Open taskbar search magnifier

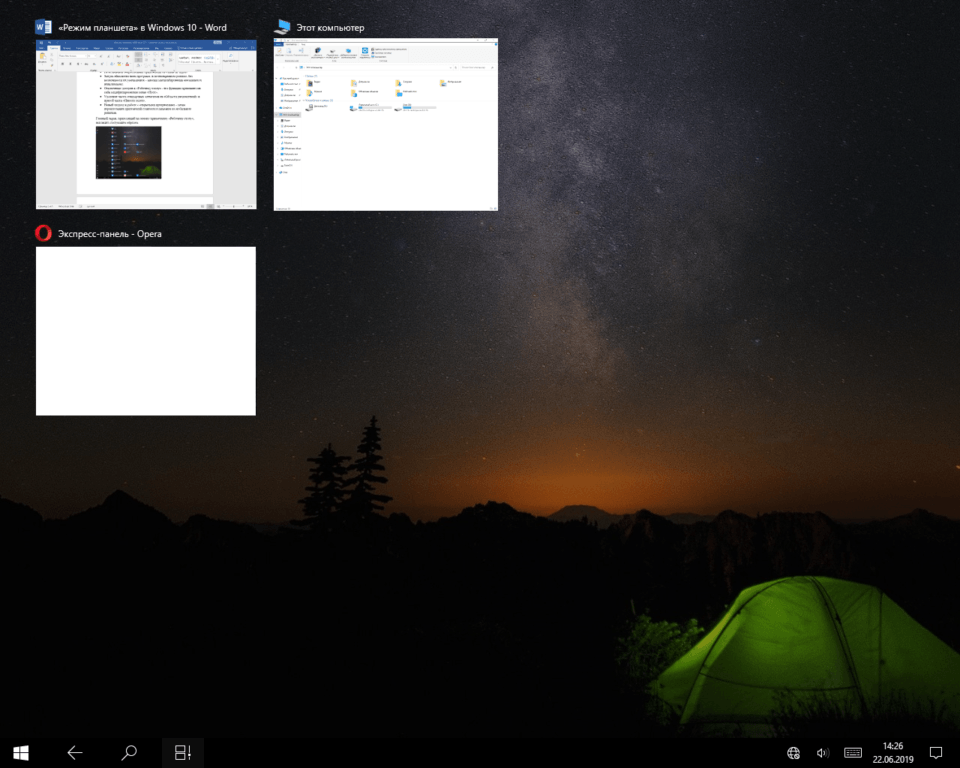click(x=129, y=753)
